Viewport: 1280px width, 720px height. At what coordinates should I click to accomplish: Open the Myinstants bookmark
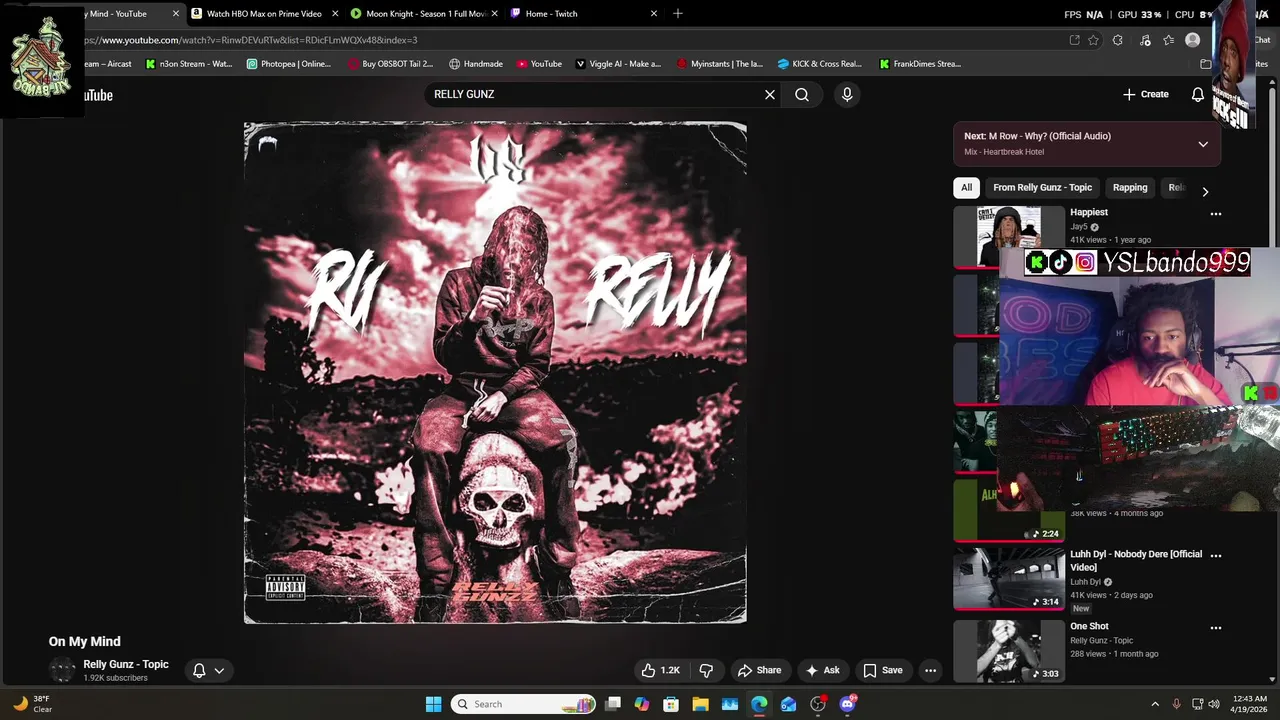coord(720,64)
